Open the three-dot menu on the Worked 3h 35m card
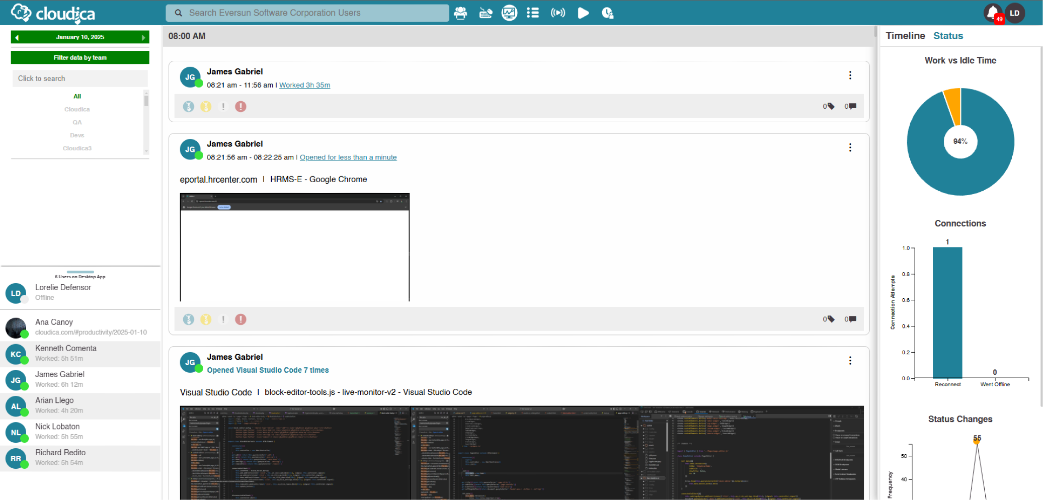The width and height of the screenshot is (1043, 500). (x=850, y=75)
